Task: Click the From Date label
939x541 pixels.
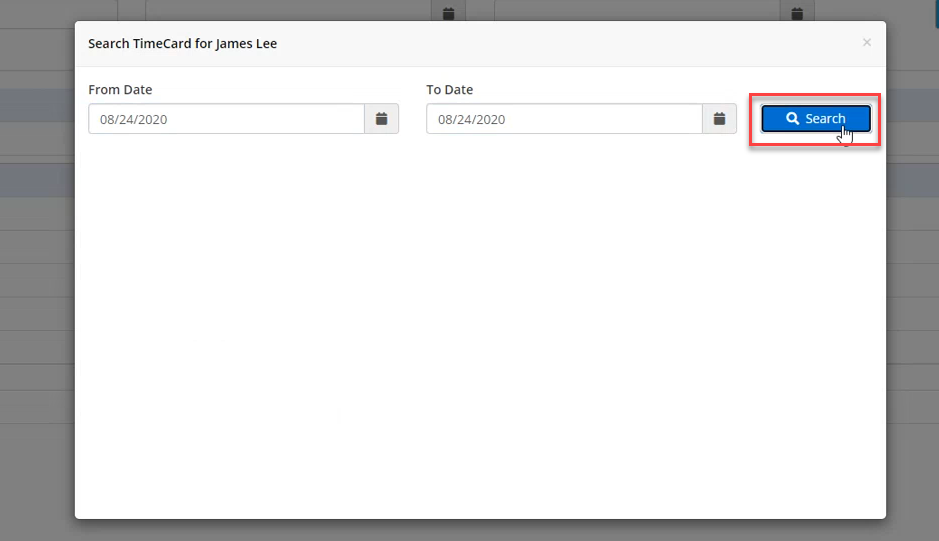Action: pyautogui.click(x=120, y=90)
